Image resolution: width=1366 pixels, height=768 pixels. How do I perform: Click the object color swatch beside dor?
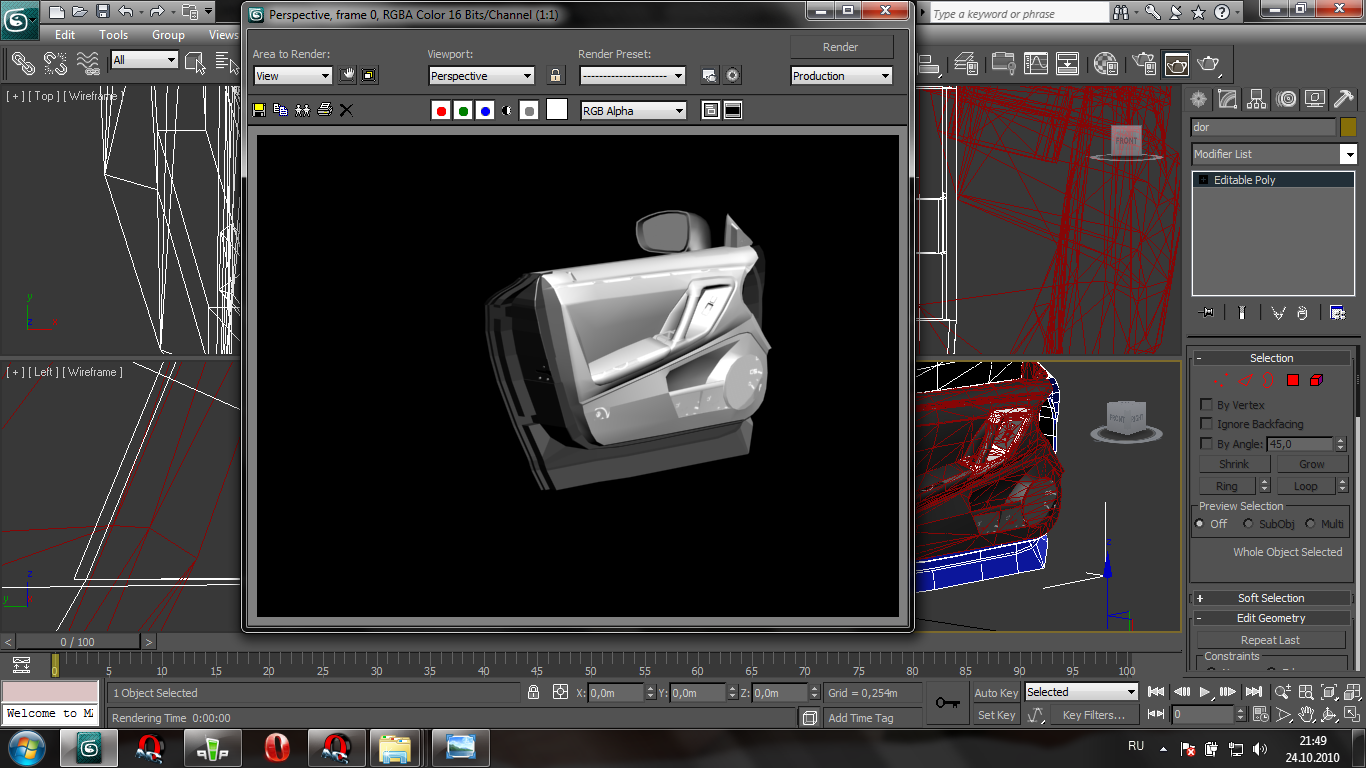pyautogui.click(x=1348, y=127)
